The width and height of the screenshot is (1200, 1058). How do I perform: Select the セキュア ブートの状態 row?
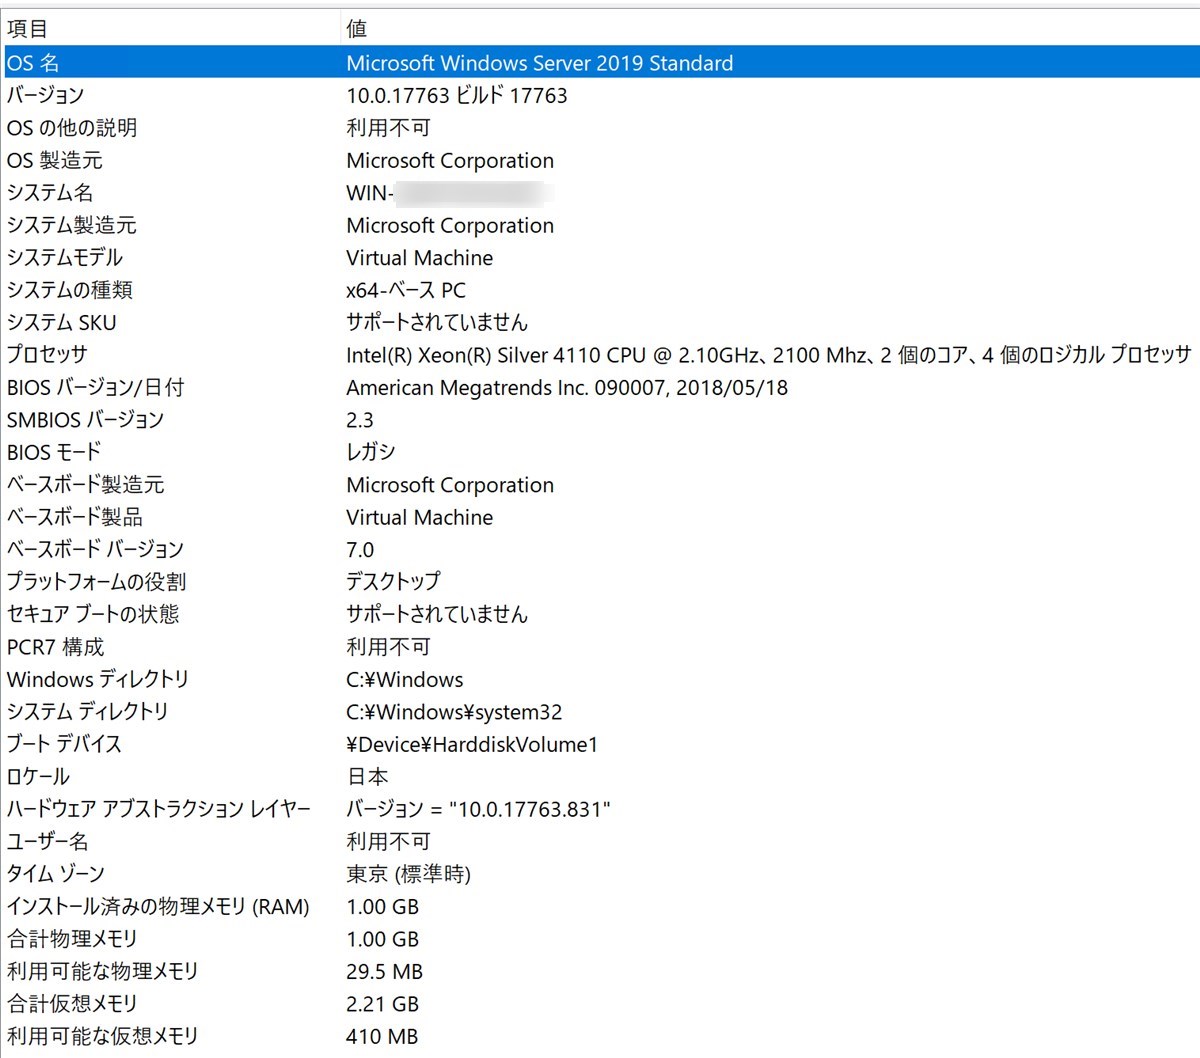click(x=600, y=614)
